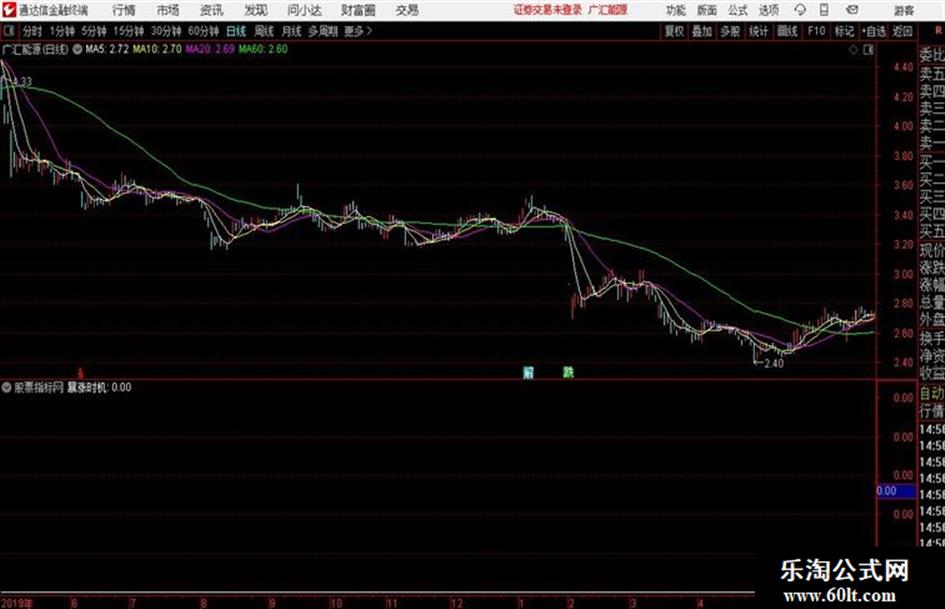Click the 统计 statistics toolbar button
Screen dimensions: 945x609
point(758,31)
